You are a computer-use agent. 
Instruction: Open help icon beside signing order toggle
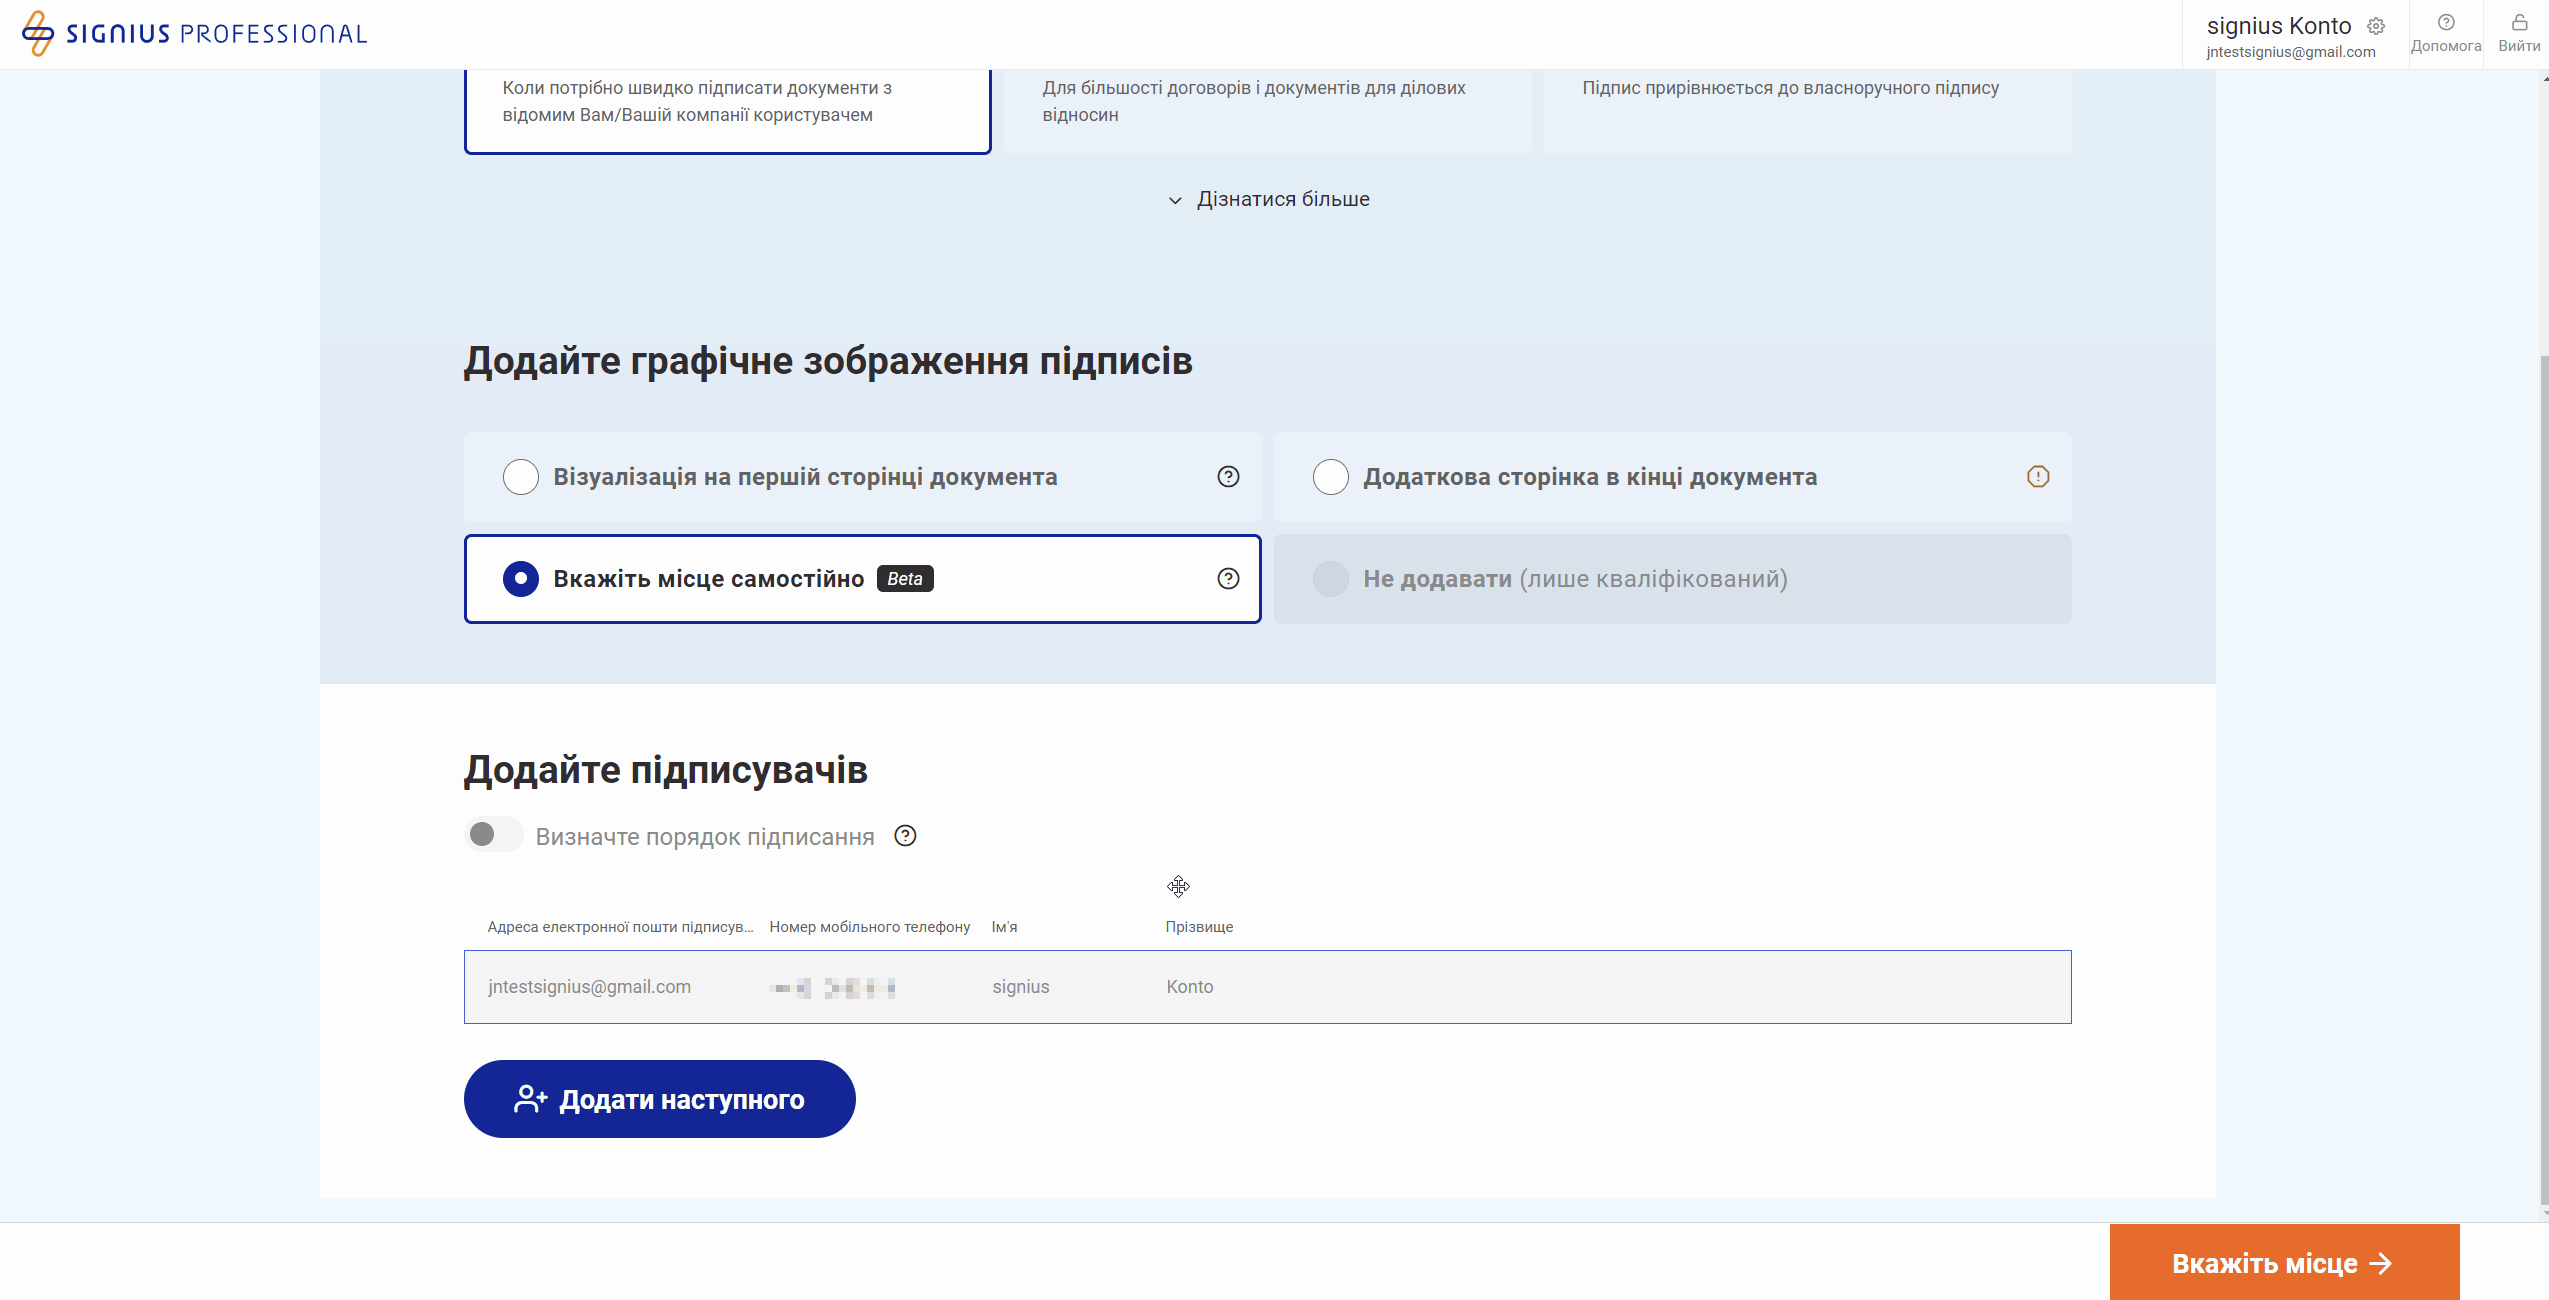[x=905, y=836]
